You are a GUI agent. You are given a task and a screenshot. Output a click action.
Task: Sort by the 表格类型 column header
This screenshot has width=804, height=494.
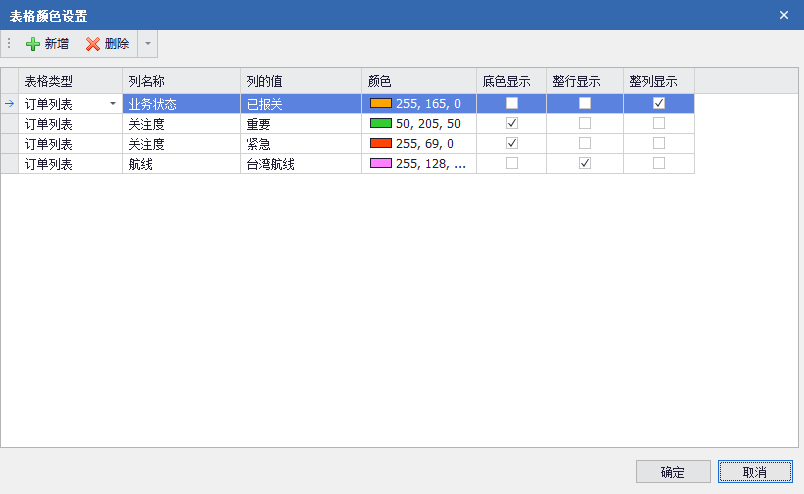70,81
